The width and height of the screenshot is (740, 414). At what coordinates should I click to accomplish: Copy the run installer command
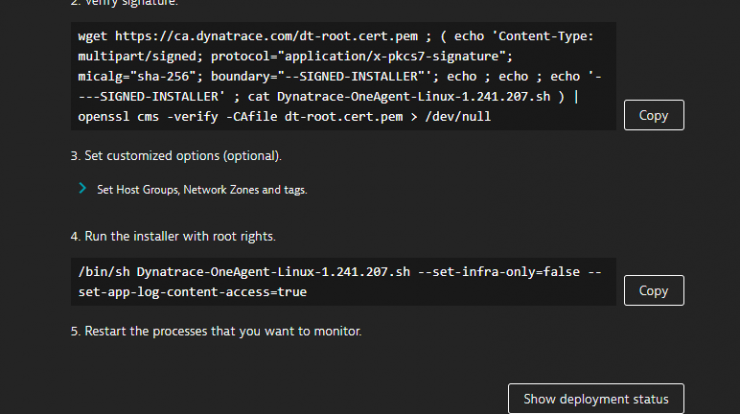click(654, 290)
